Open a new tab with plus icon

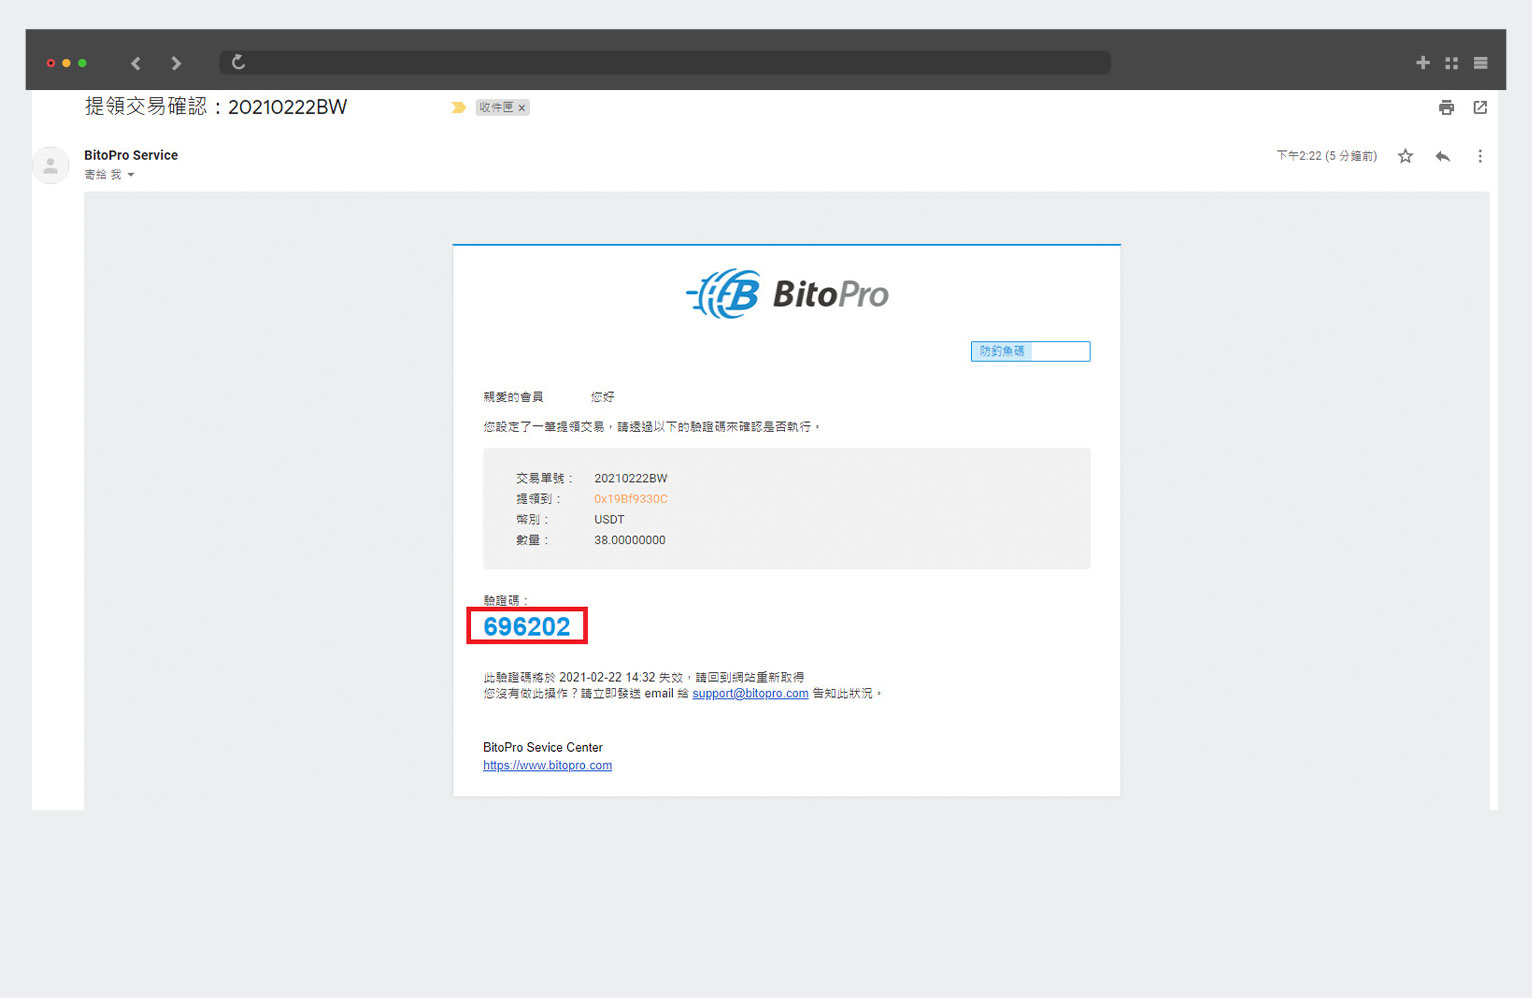[x=1422, y=63]
